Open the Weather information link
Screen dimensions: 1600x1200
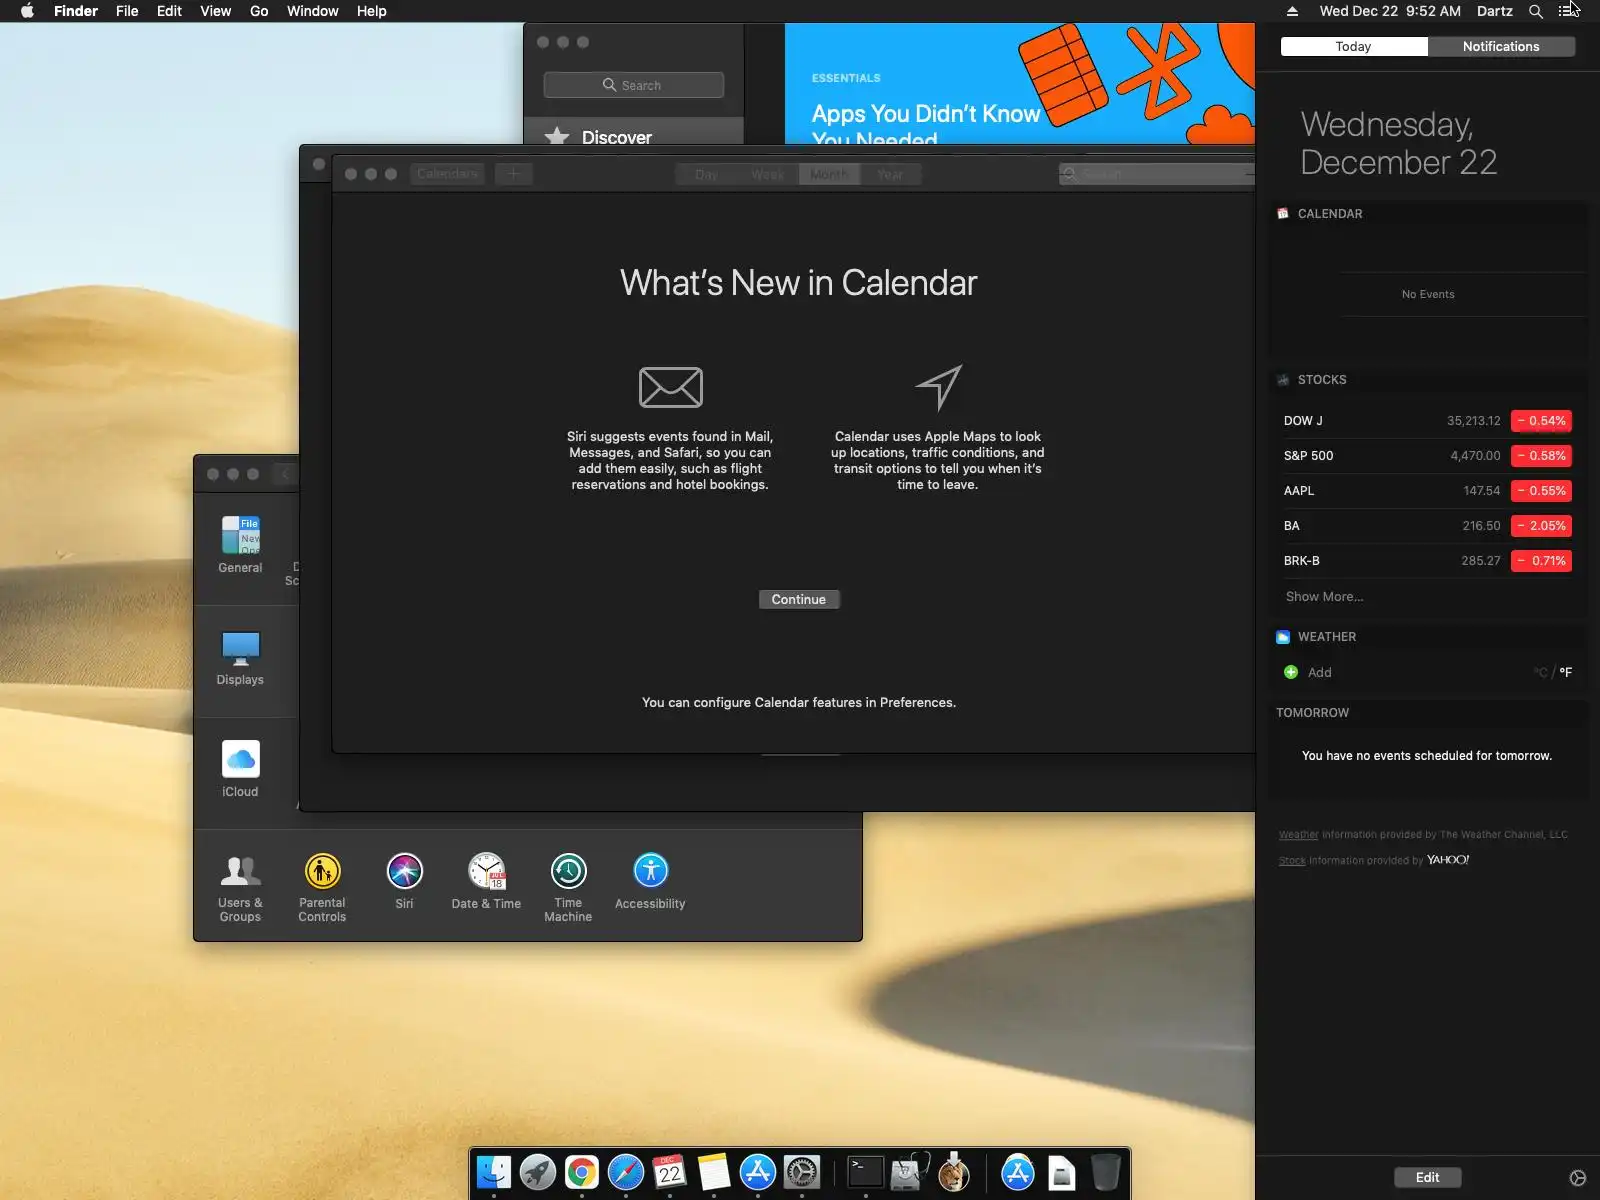tap(1298, 835)
